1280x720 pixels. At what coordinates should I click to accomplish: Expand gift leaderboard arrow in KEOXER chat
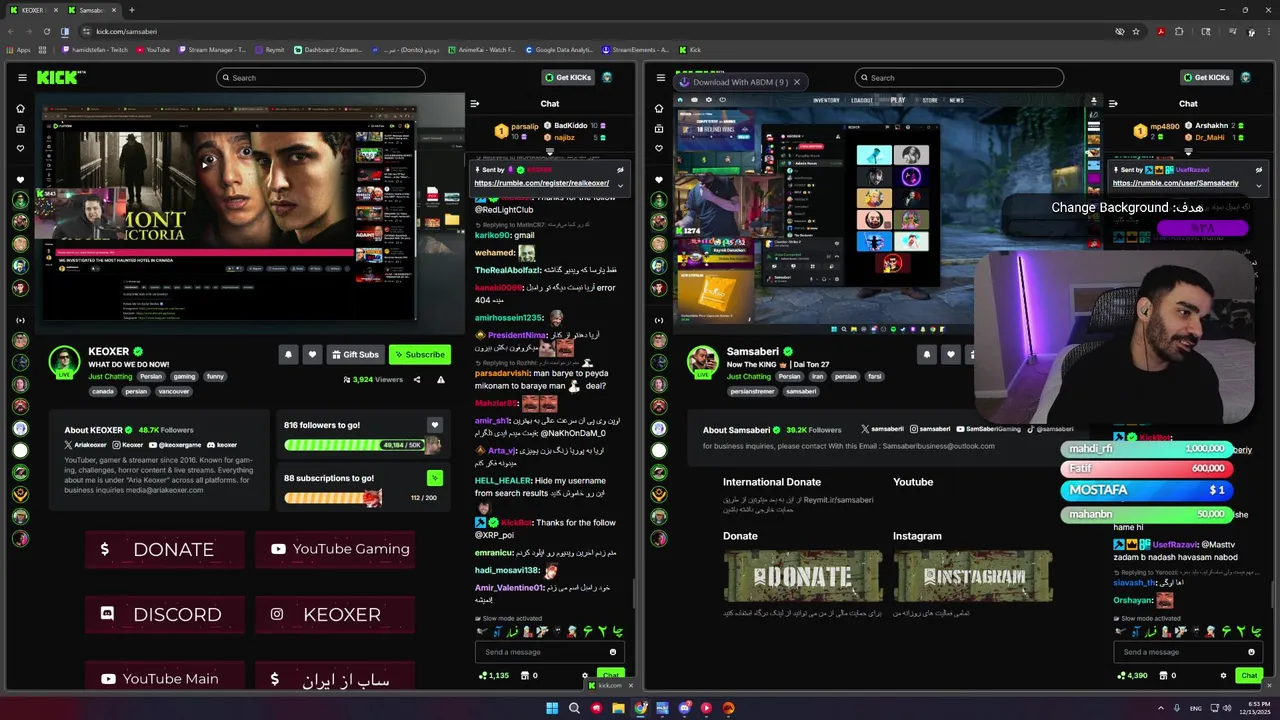549,152
